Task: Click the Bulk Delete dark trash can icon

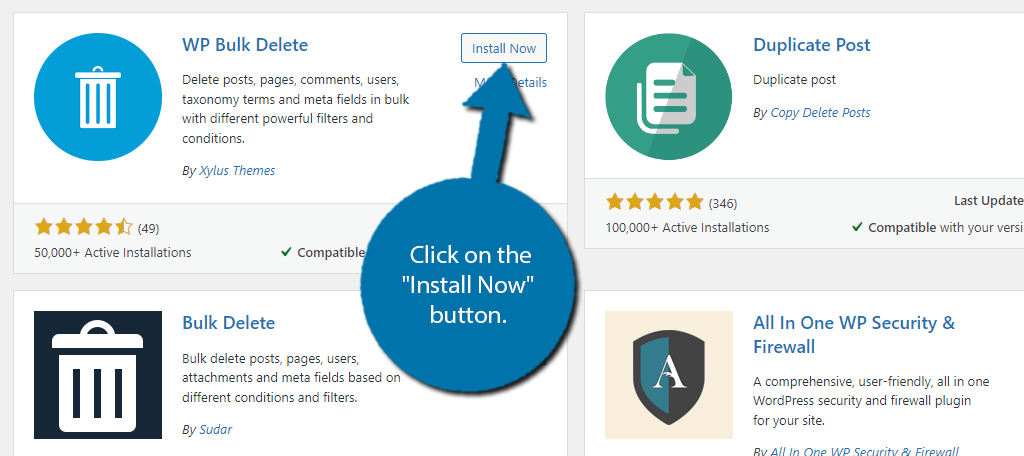Action: coord(98,375)
